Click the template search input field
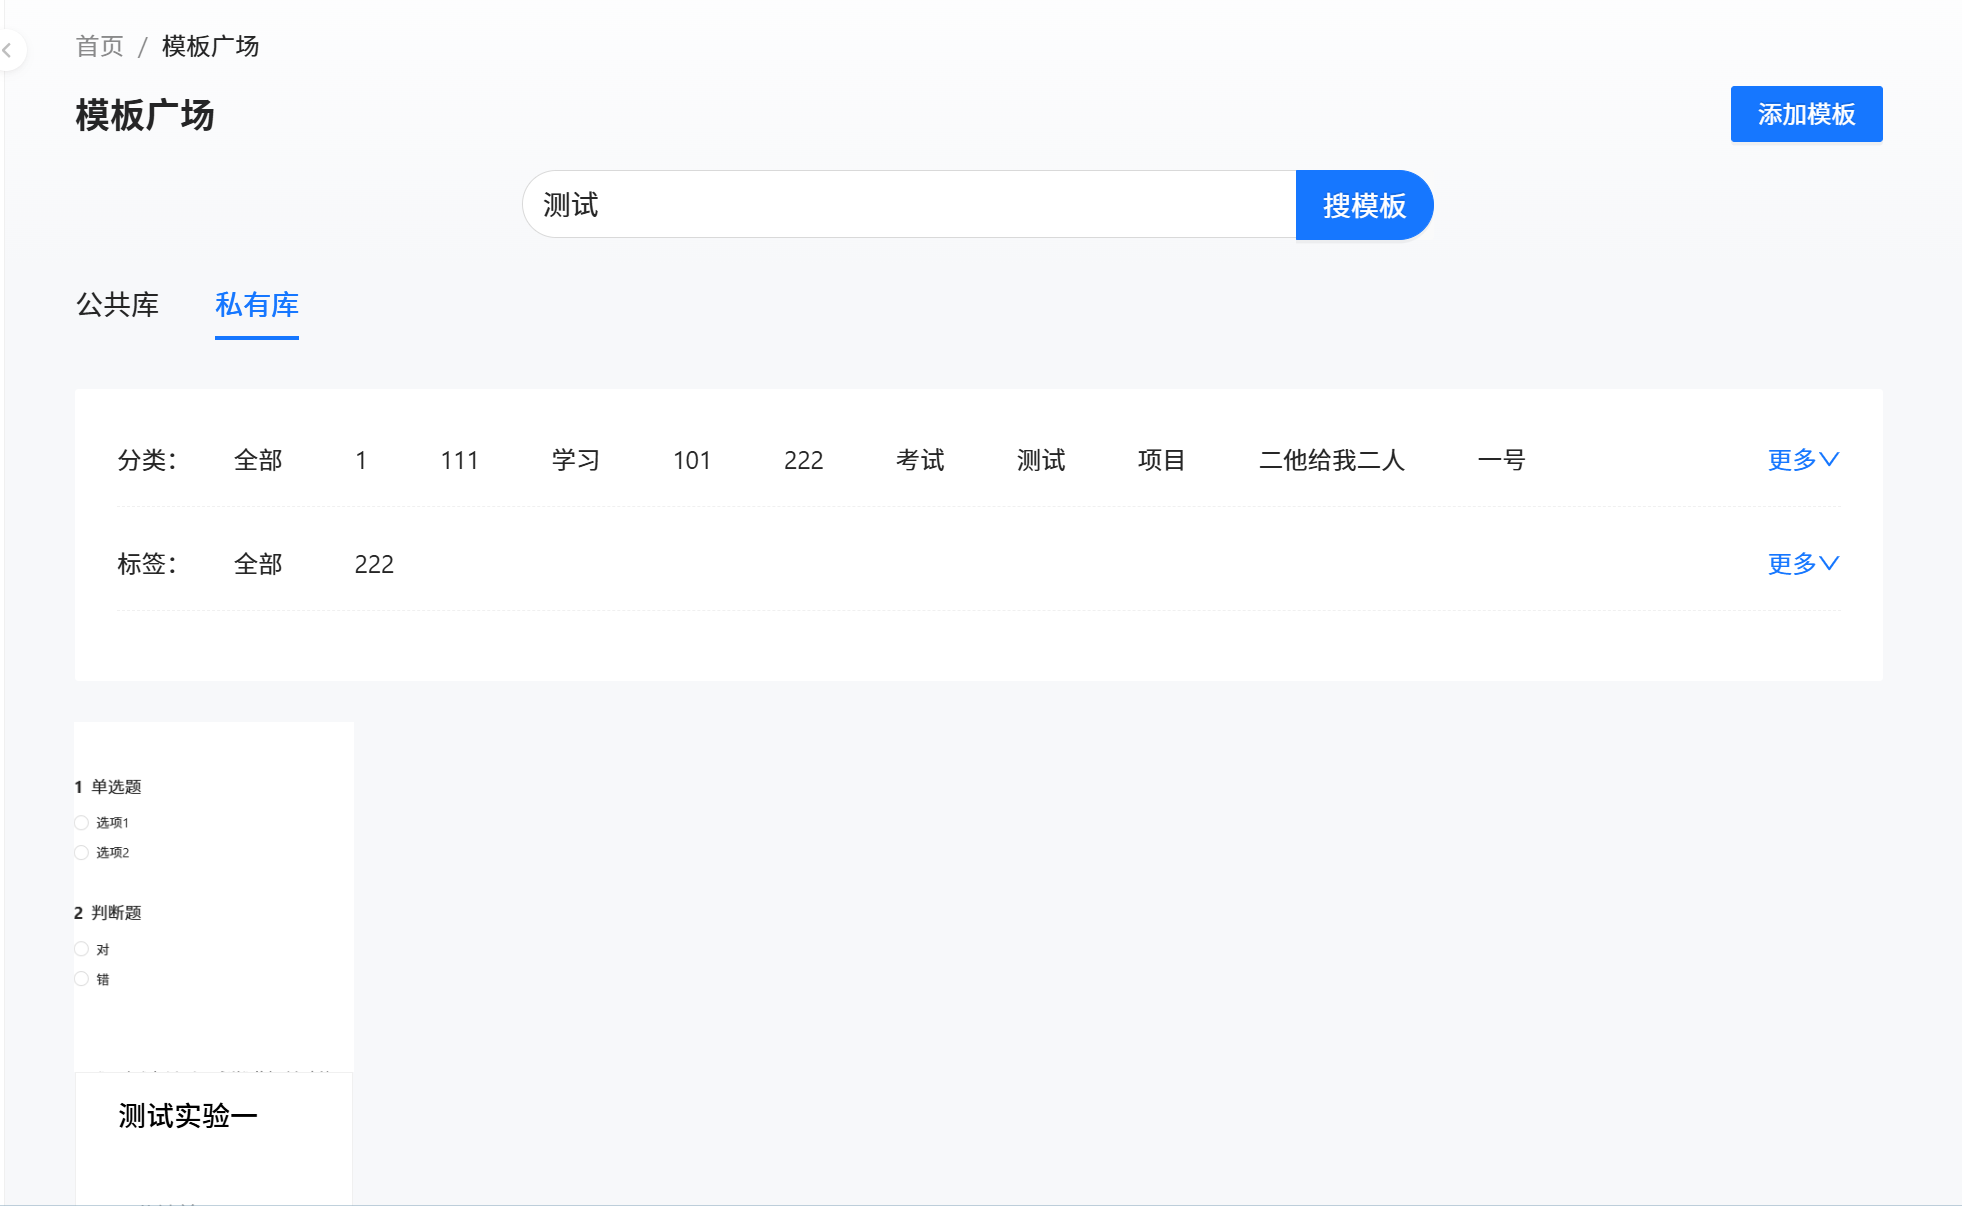The width and height of the screenshot is (1962, 1206). tap(908, 205)
